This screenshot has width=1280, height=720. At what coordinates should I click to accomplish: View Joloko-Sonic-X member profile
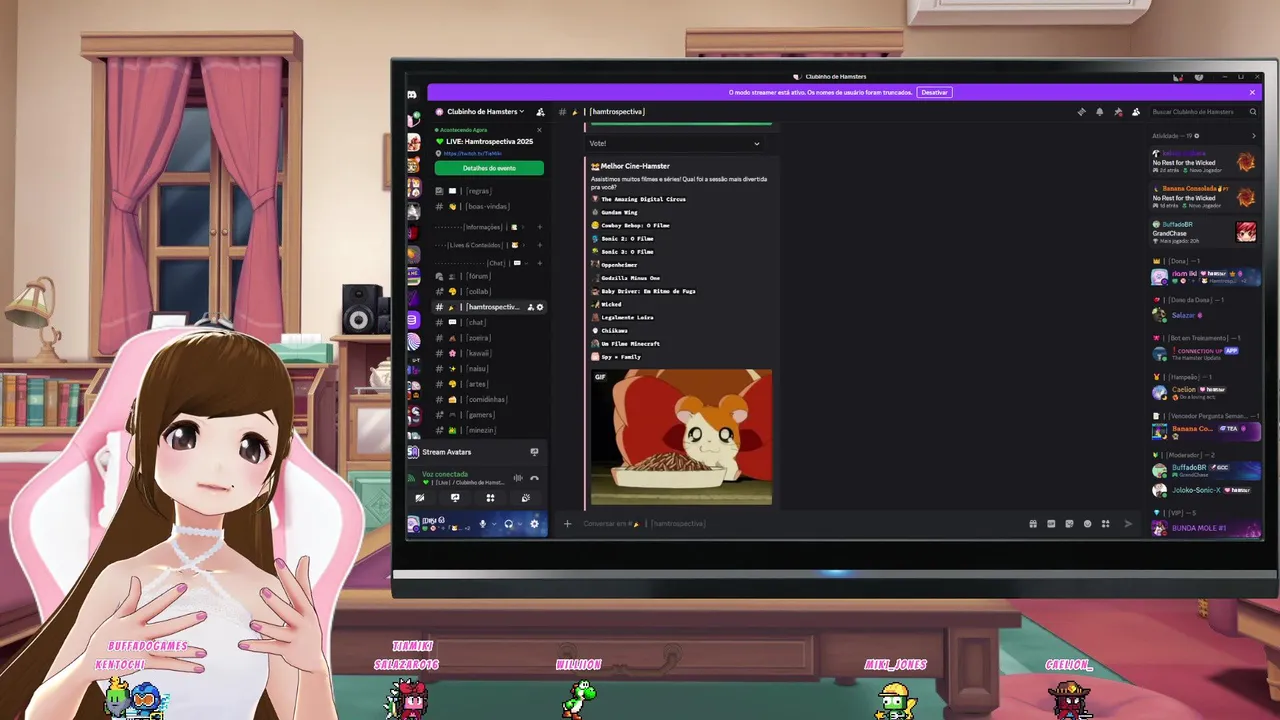[1205, 490]
